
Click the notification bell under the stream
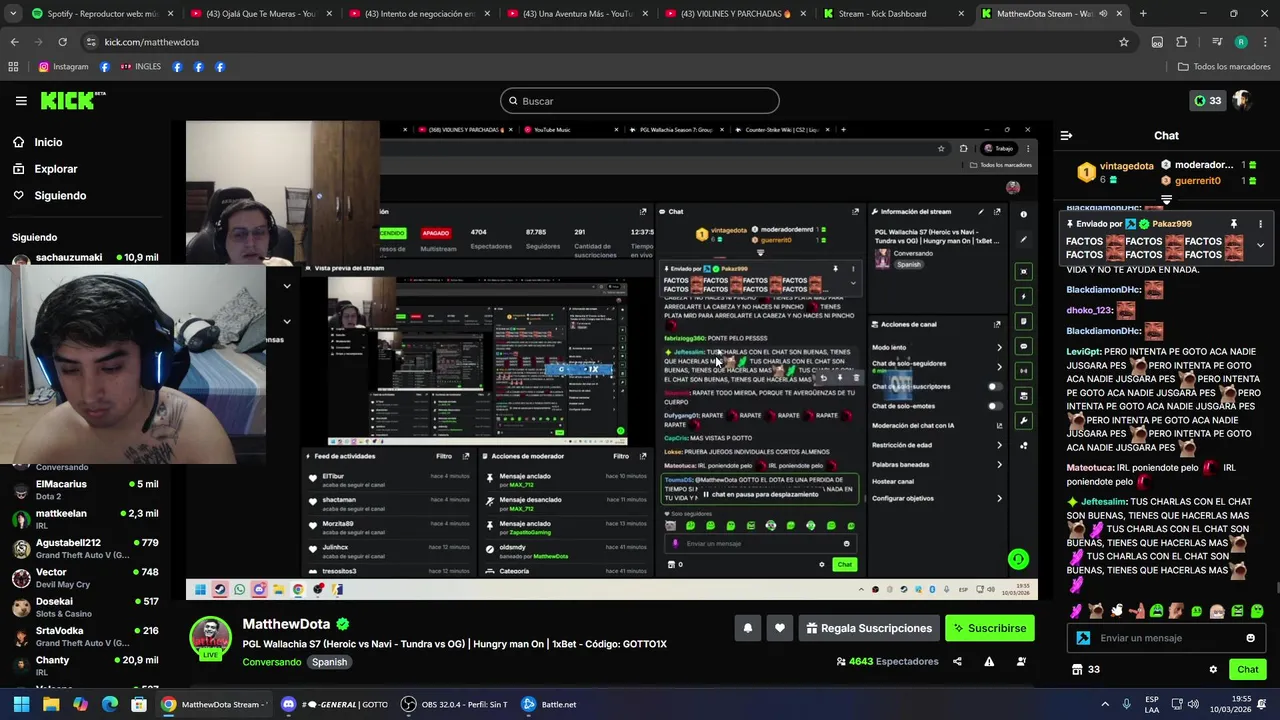[747, 628]
